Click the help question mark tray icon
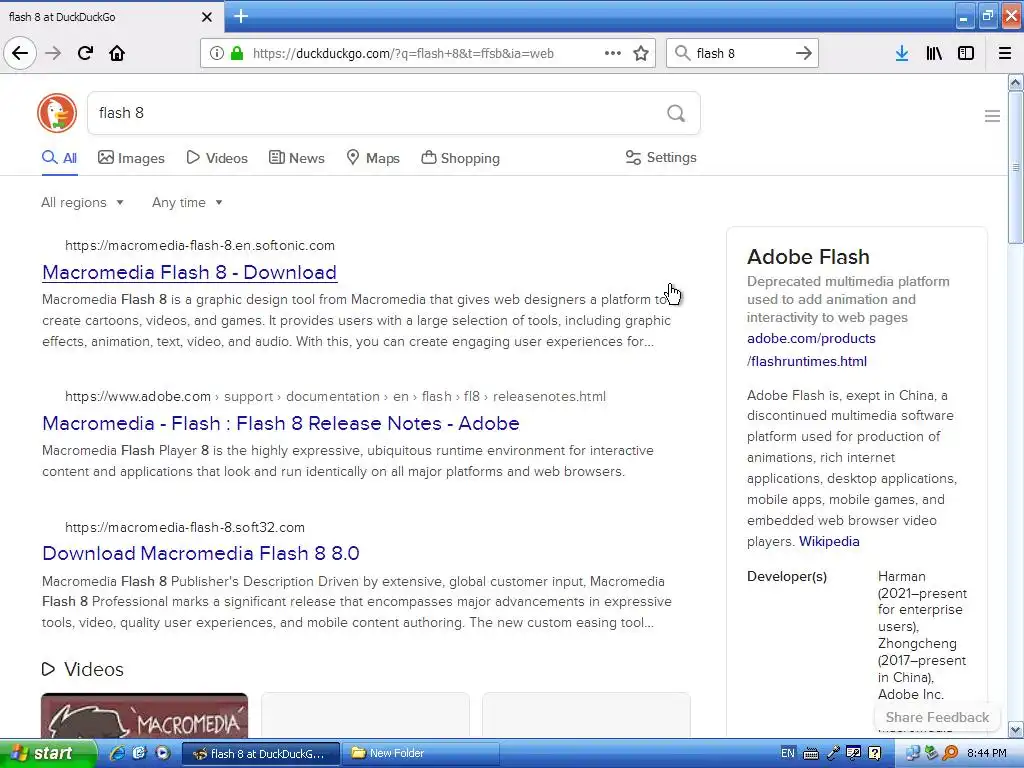 pyautogui.click(x=875, y=754)
